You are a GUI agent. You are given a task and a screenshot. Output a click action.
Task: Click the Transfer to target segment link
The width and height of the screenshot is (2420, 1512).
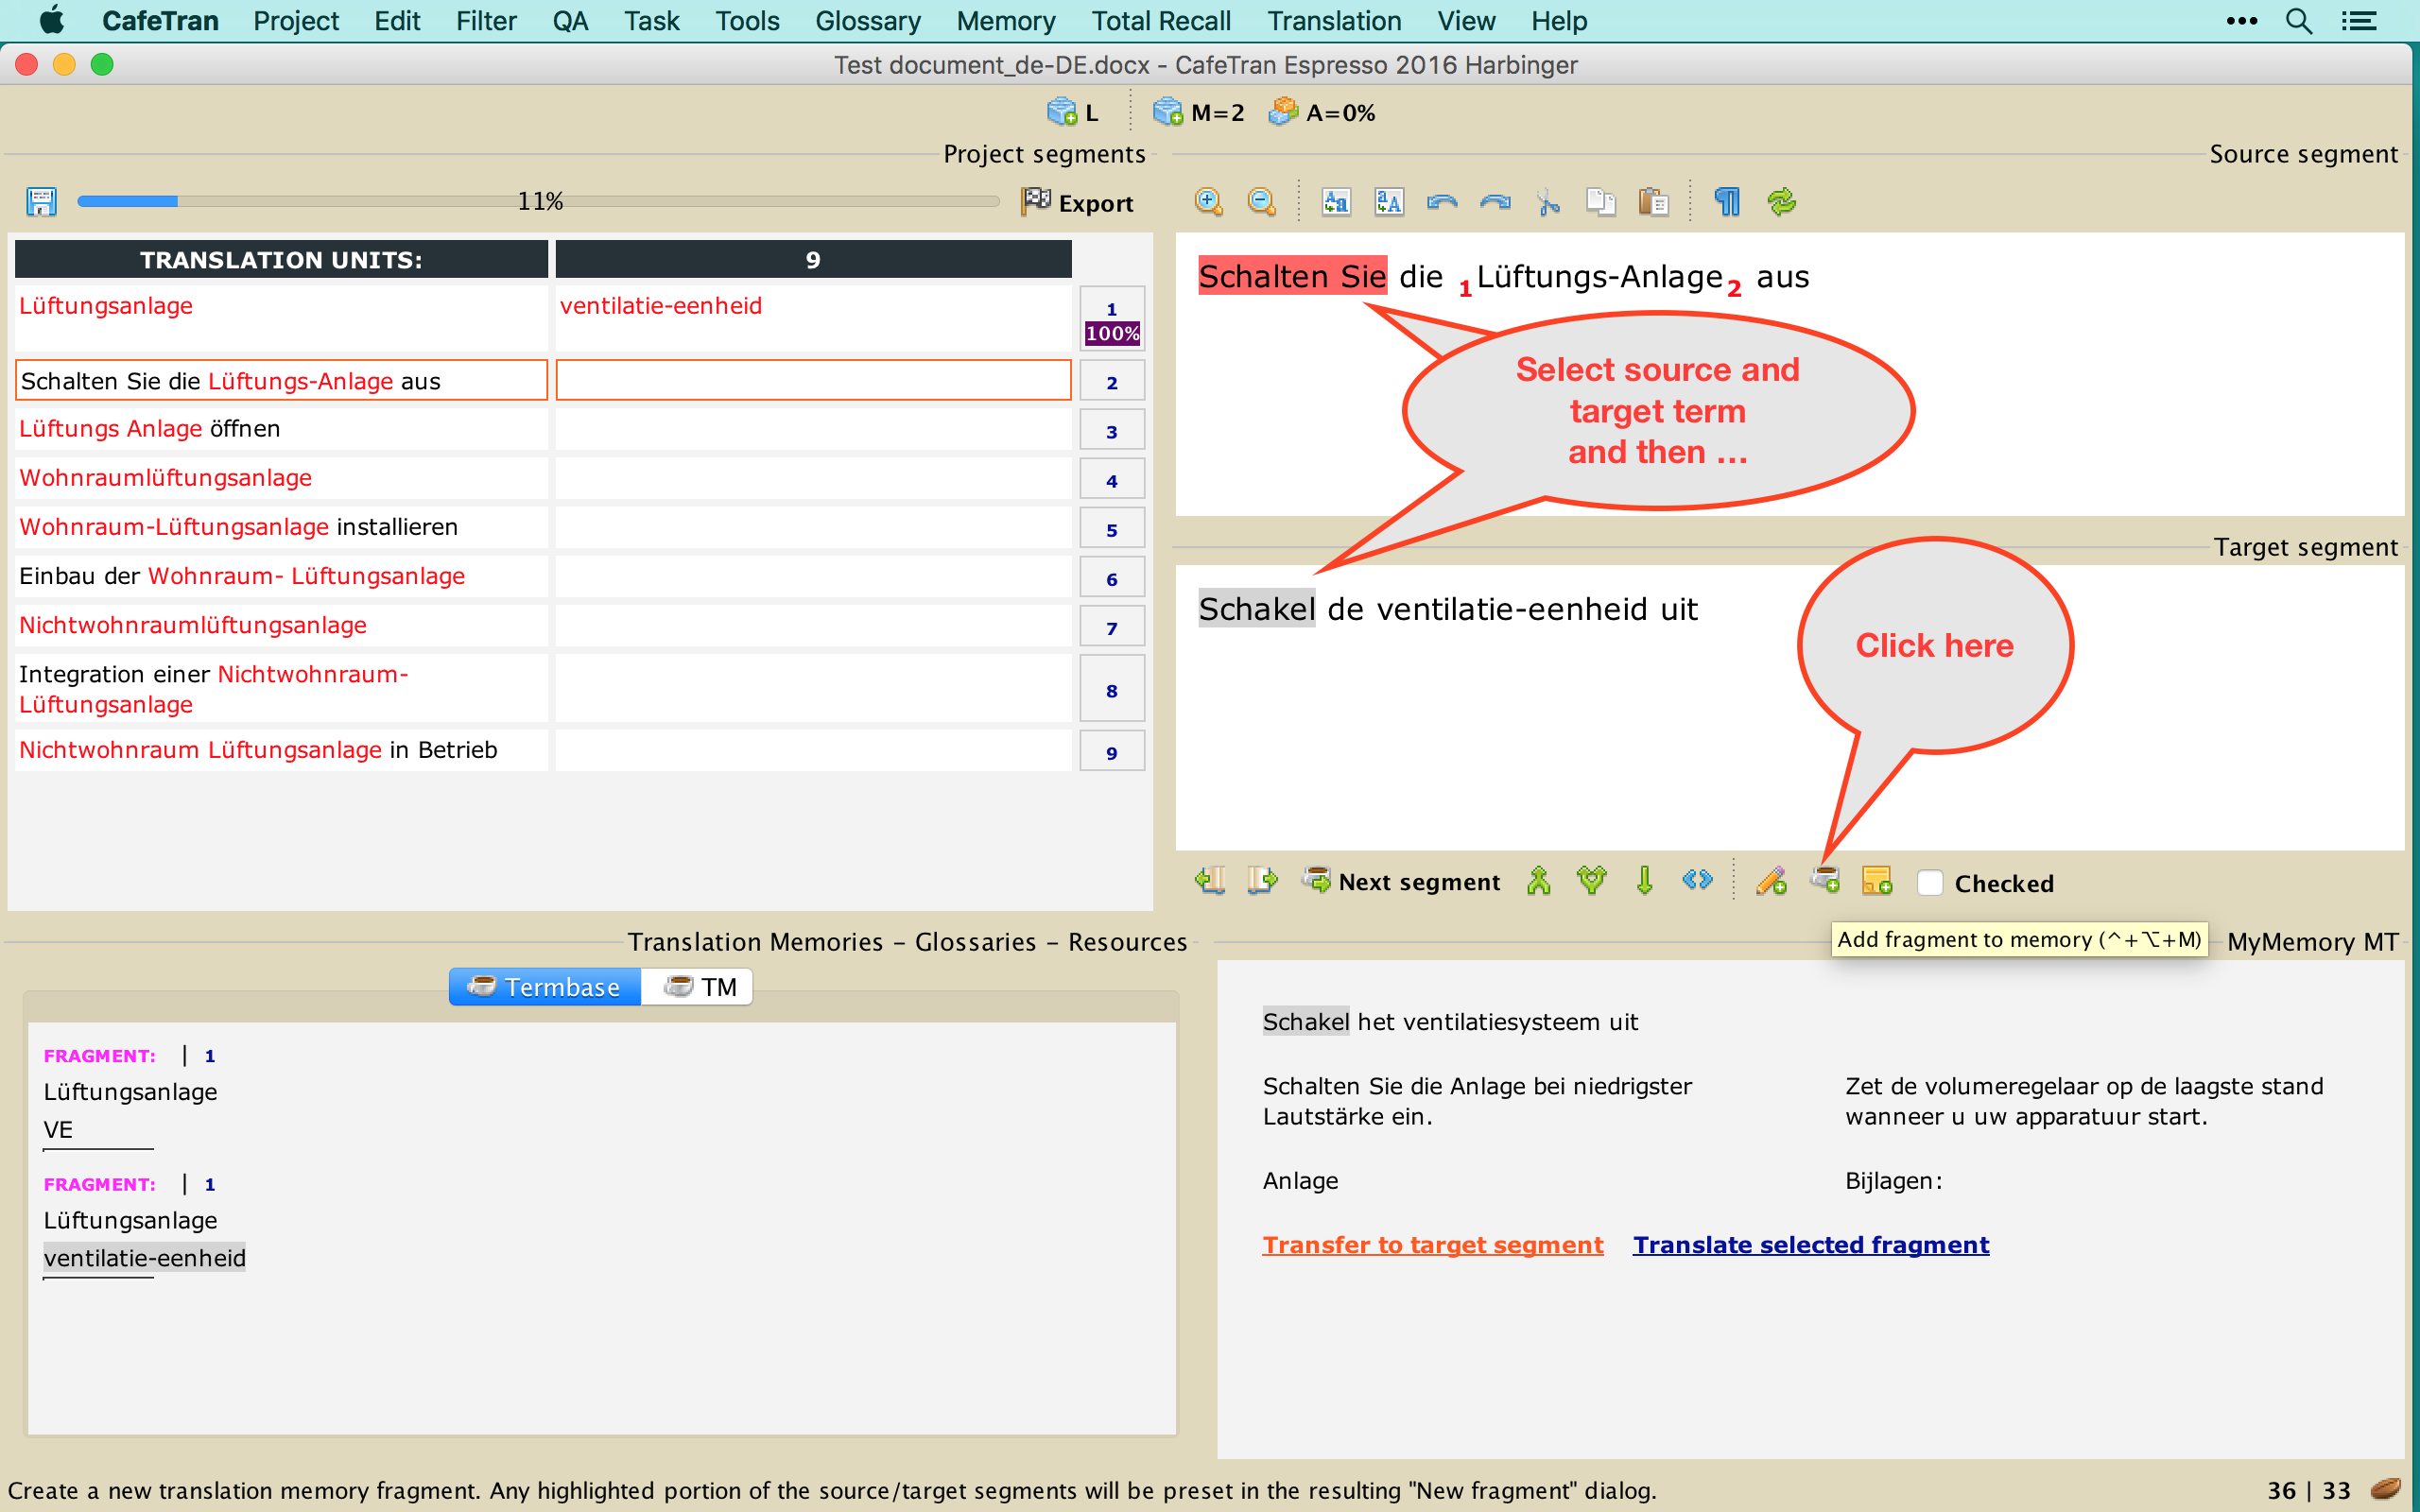(1432, 1245)
